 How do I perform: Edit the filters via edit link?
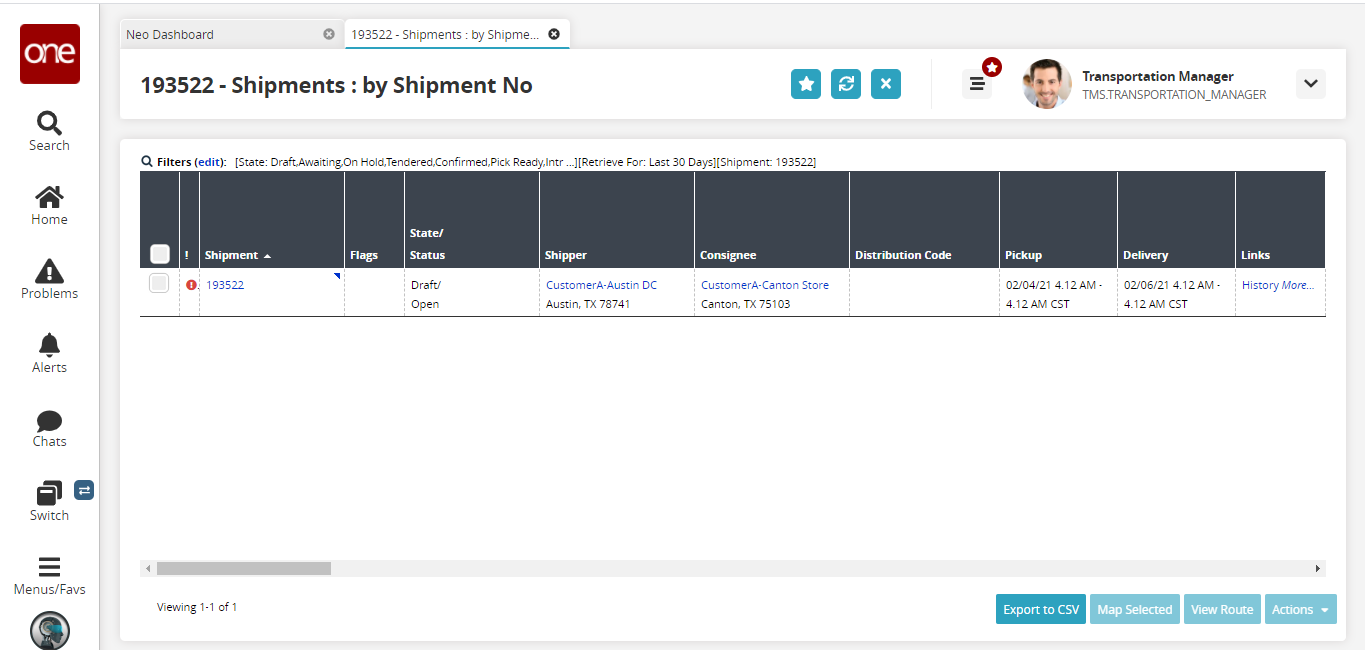click(x=209, y=162)
